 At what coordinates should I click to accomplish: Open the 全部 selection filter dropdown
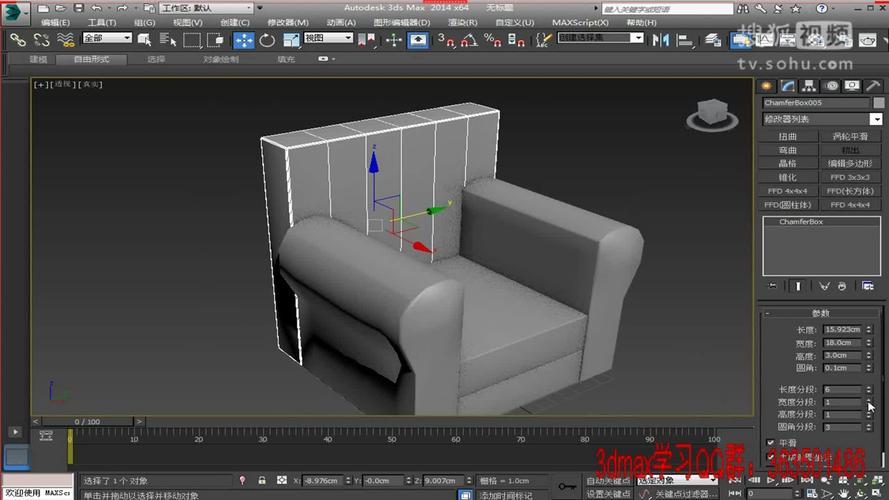tap(107, 38)
